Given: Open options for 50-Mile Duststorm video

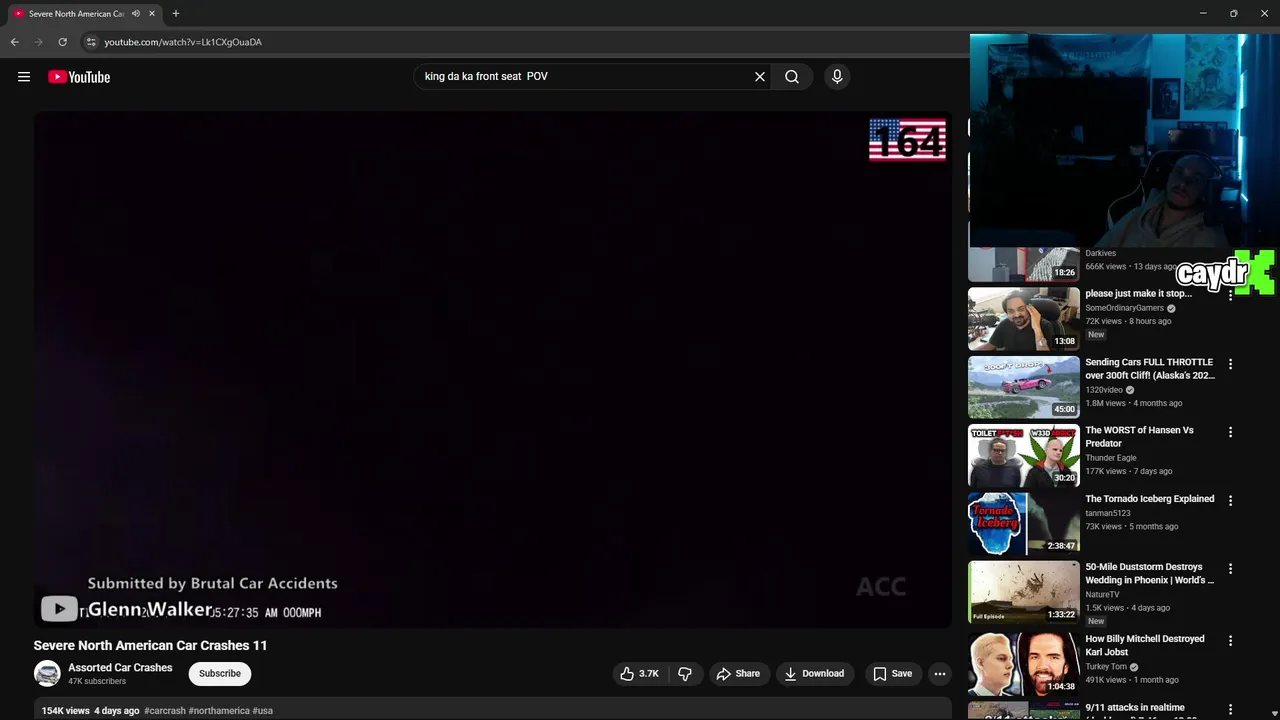Looking at the screenshot, I should point(1231,568).
